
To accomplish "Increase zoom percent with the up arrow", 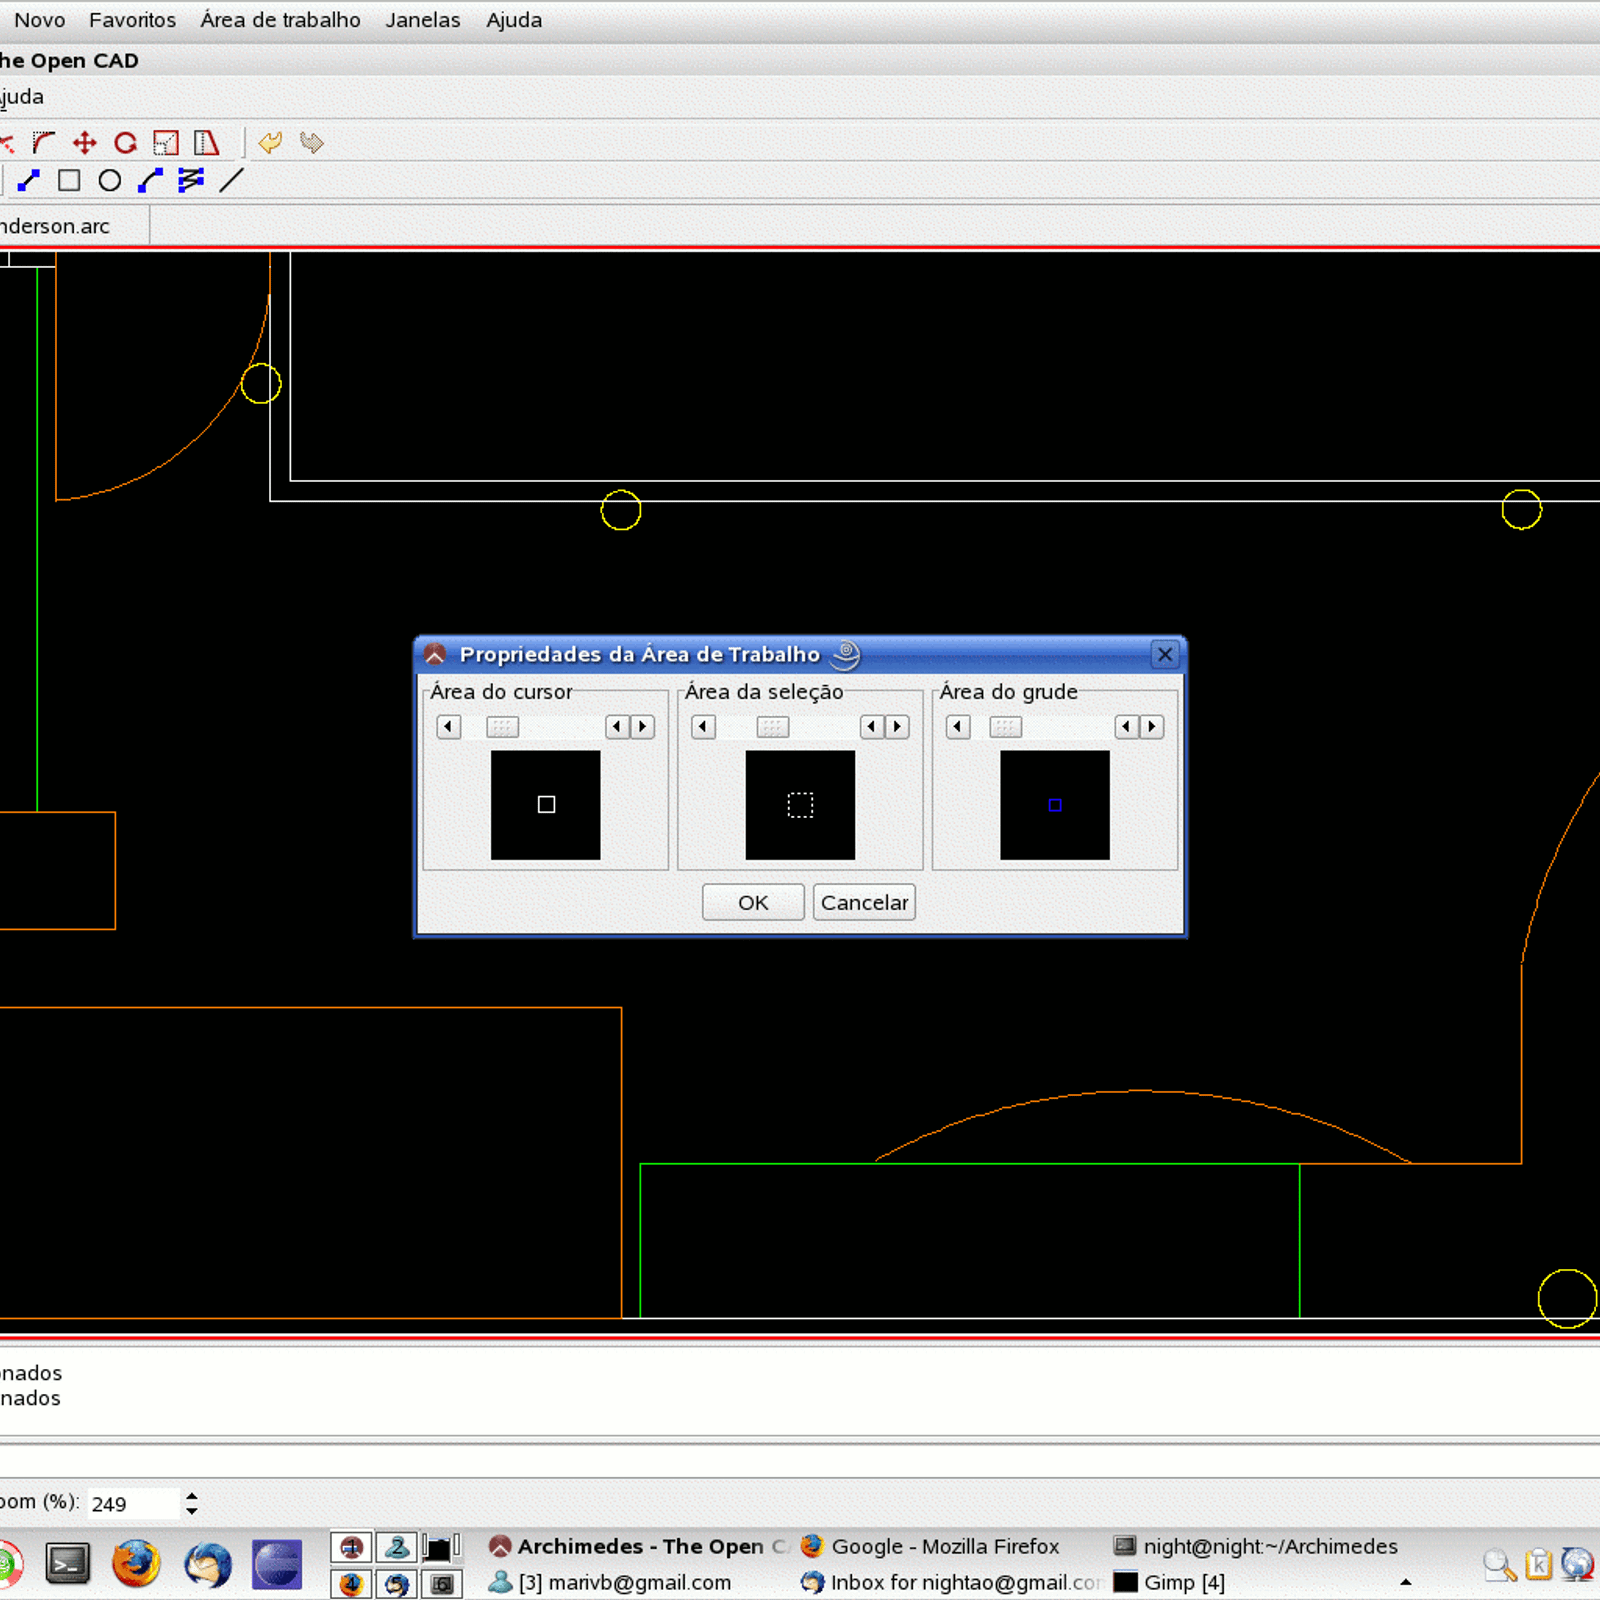I will pos(192,1496).
